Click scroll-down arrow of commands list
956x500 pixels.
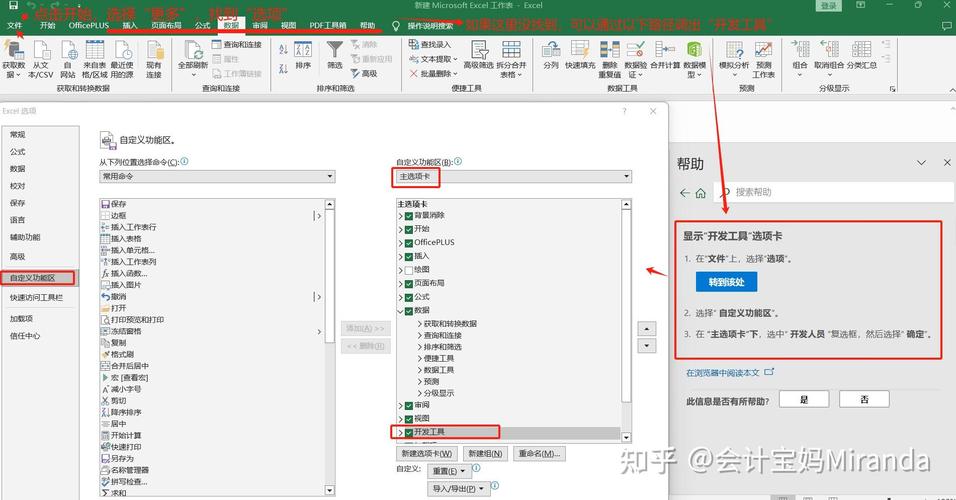click(330, 490)
